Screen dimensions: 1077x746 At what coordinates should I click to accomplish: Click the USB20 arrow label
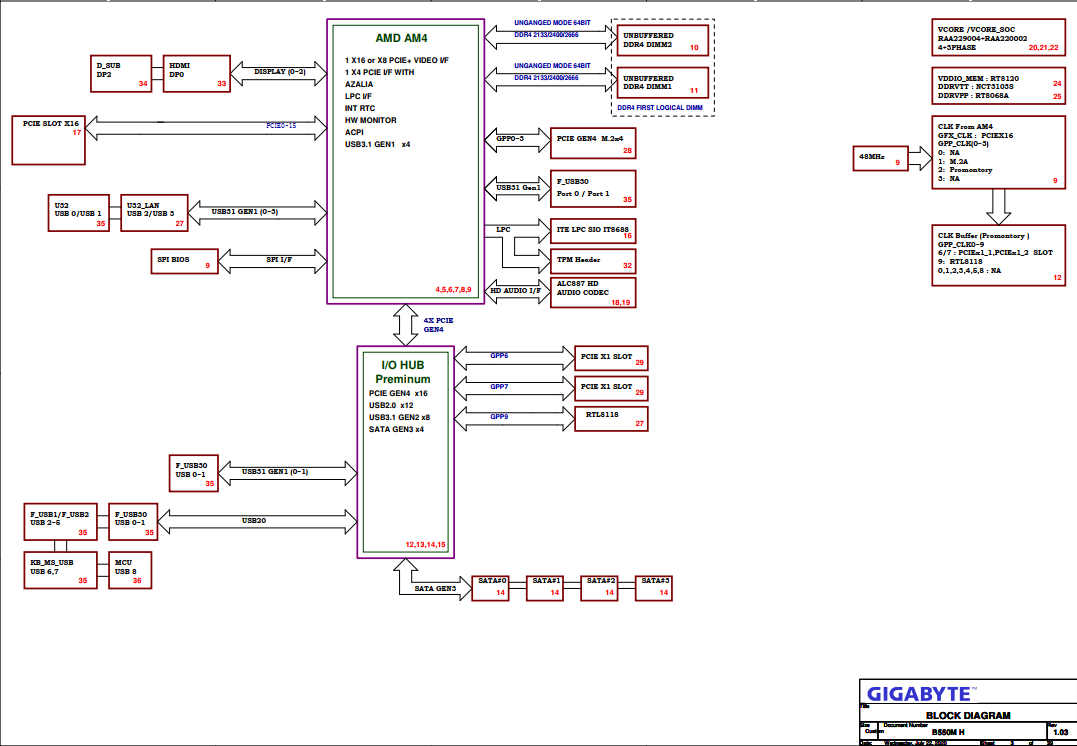tap(253, 521)
